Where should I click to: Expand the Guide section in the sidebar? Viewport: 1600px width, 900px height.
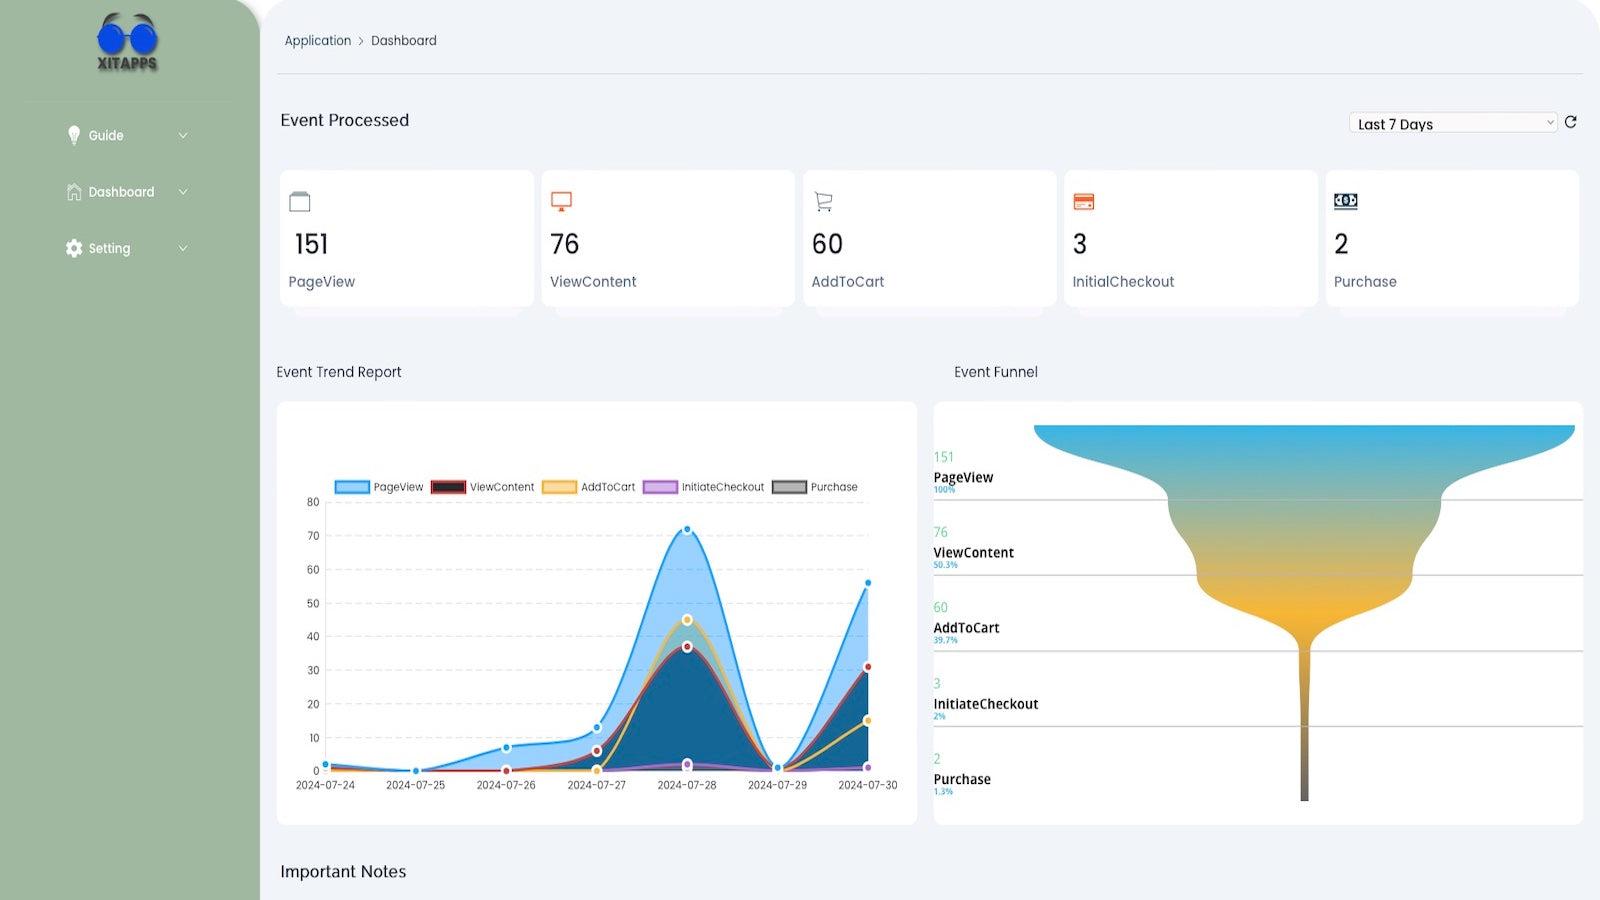pos(183,135)
